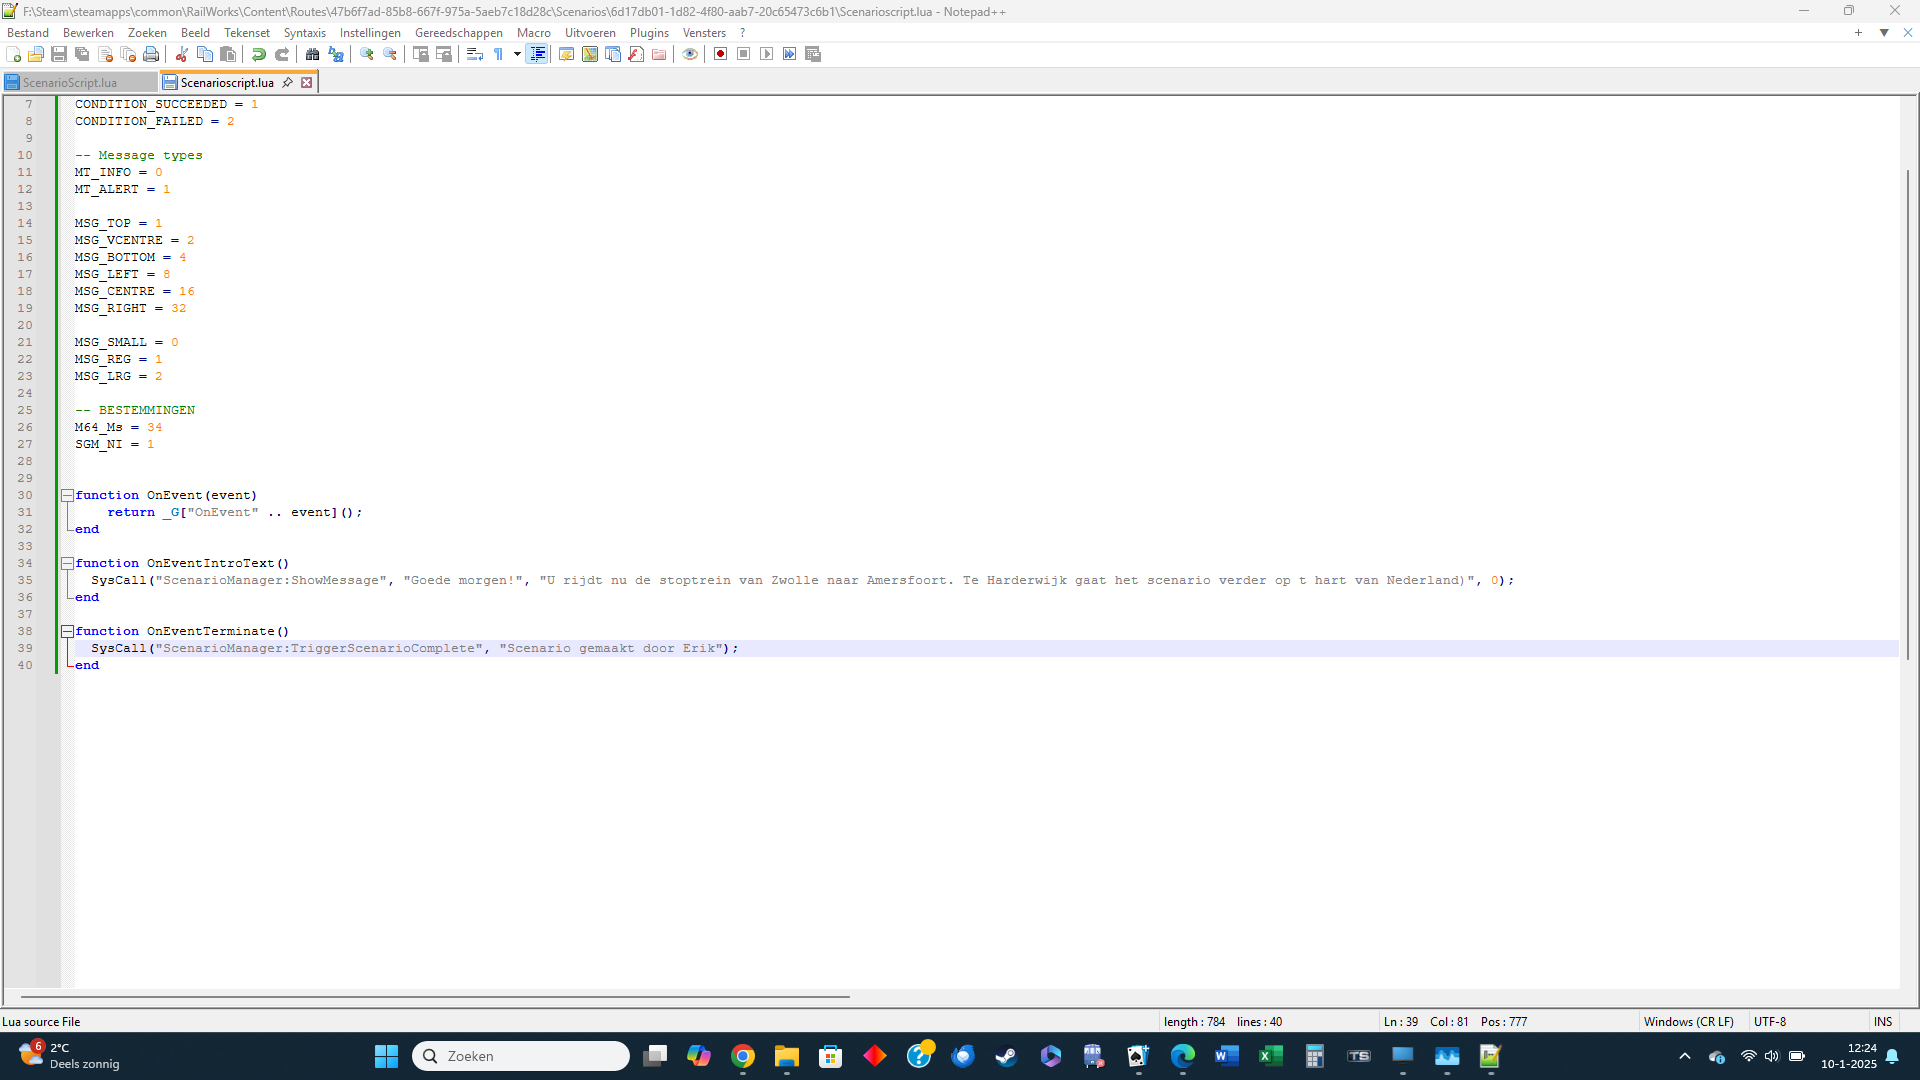Open Folder as Workspace panel
Screen dimensions: 1920x1080
[659, 54]
